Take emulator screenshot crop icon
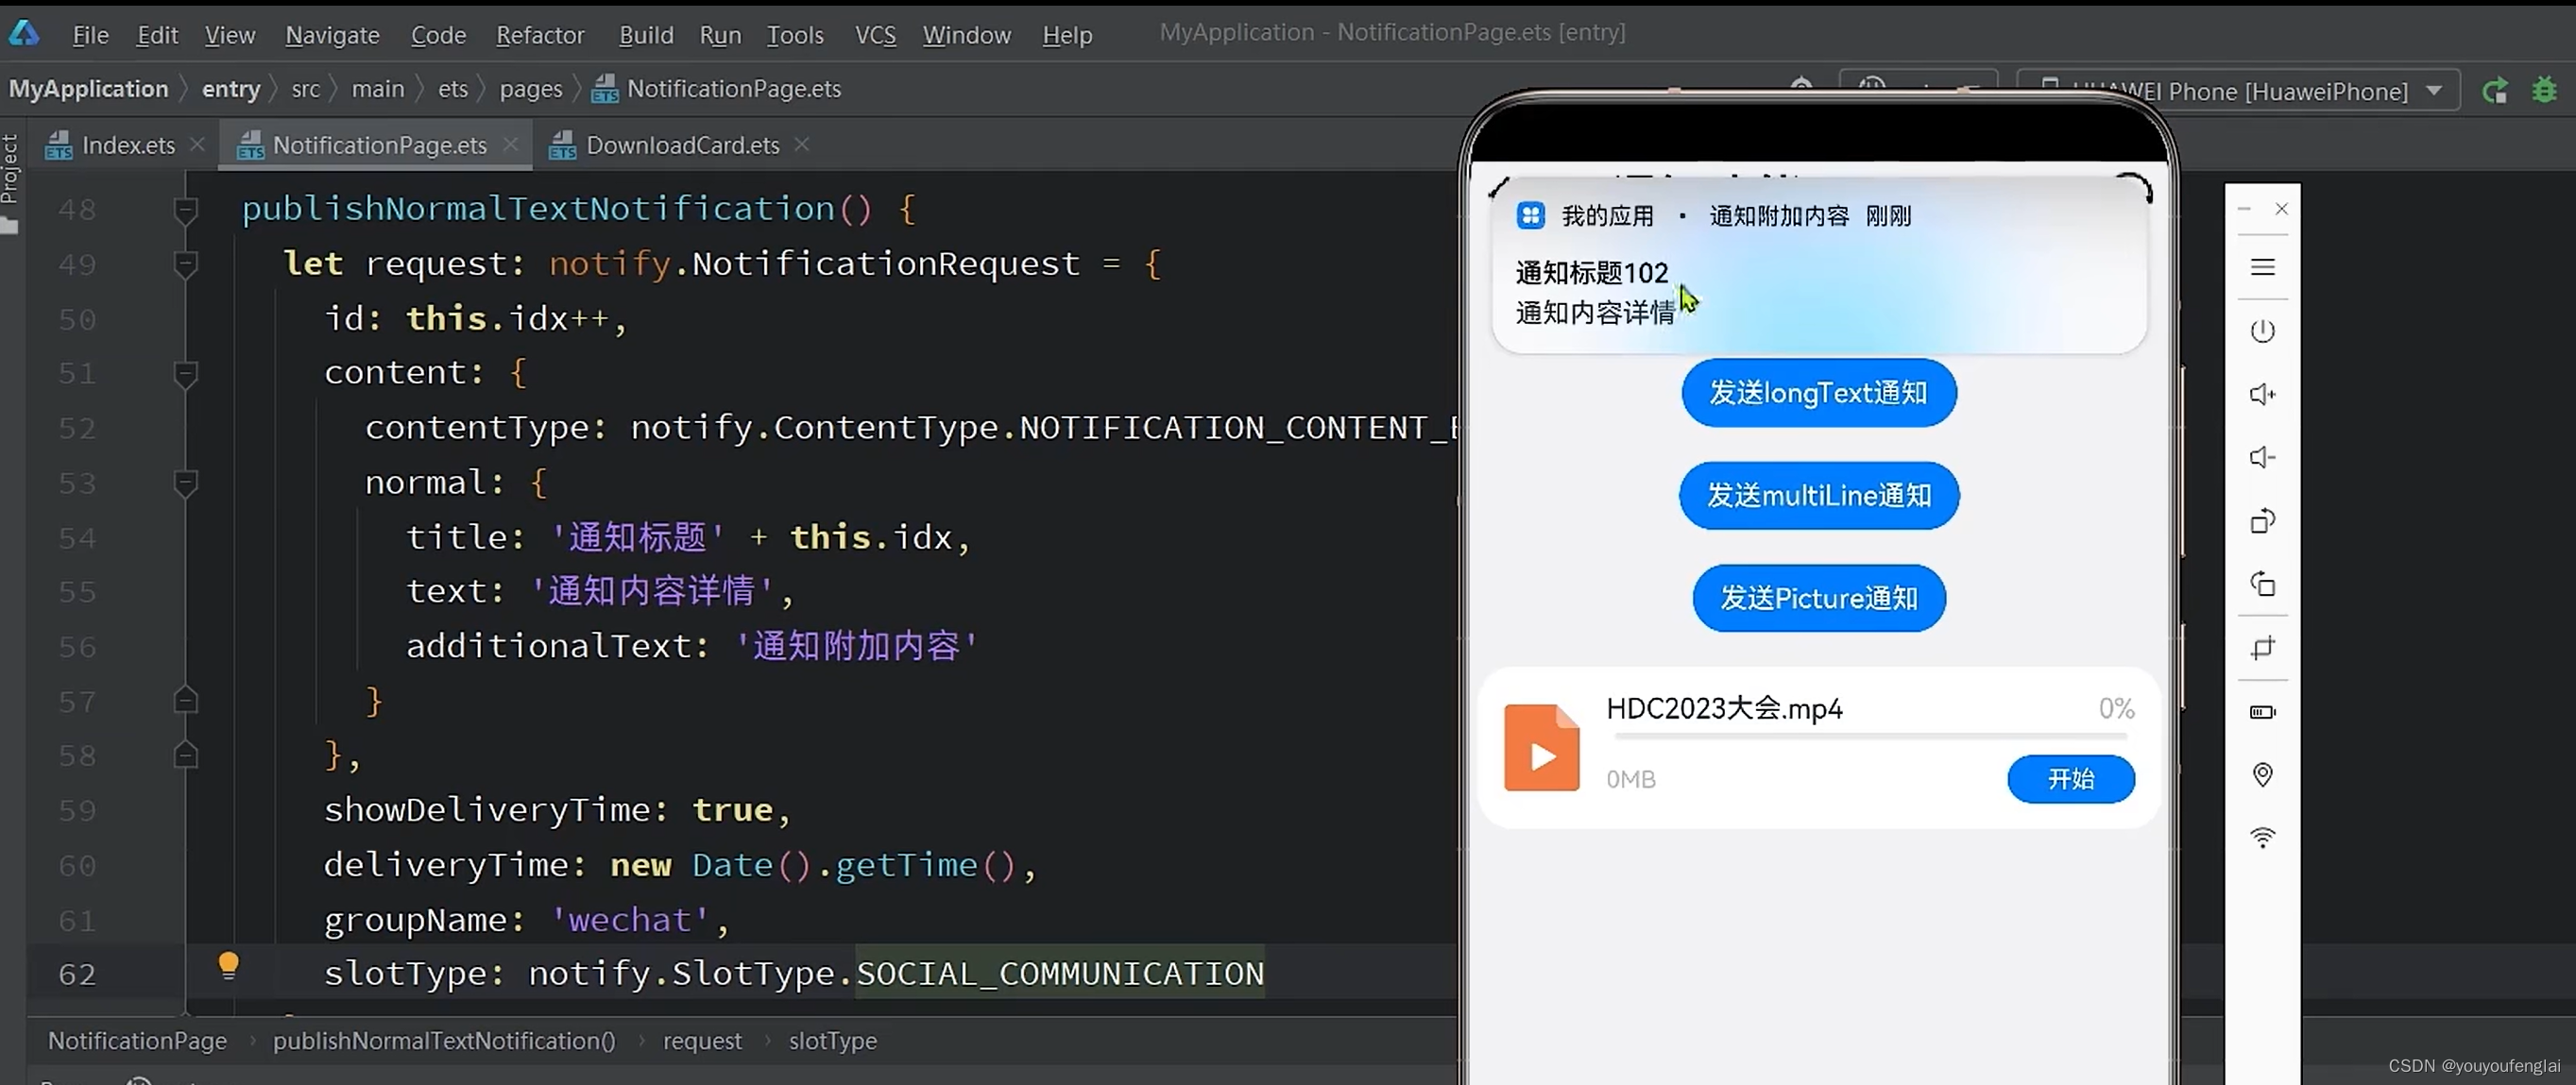Viewport: 2576px width, 1085px height. tap(2262, 648)
